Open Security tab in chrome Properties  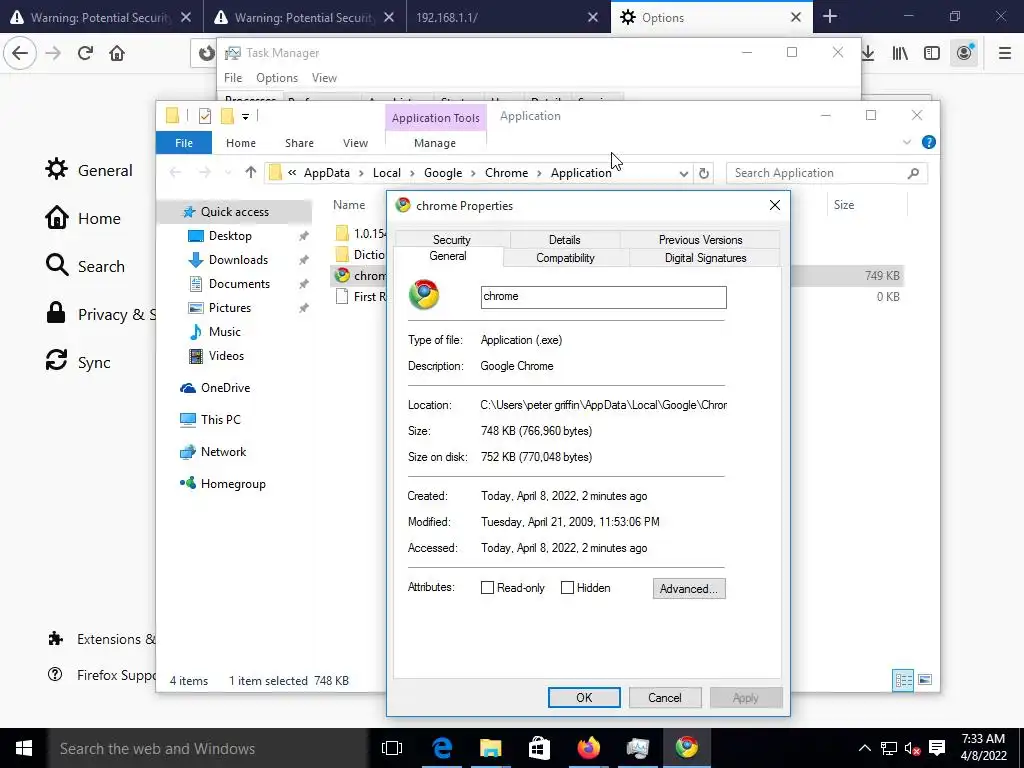click(x=451, y=240)
